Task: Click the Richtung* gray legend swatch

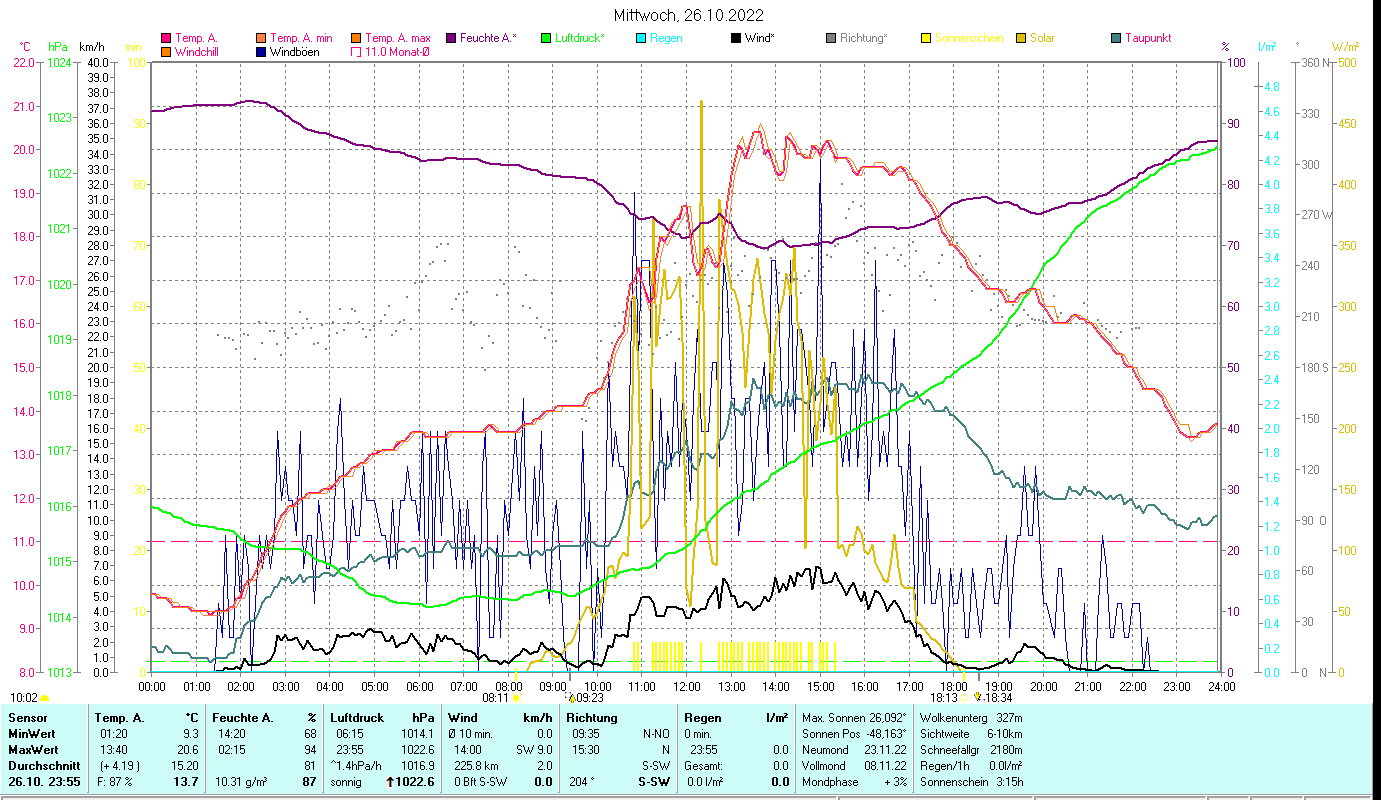Action: tap(830, 38)
